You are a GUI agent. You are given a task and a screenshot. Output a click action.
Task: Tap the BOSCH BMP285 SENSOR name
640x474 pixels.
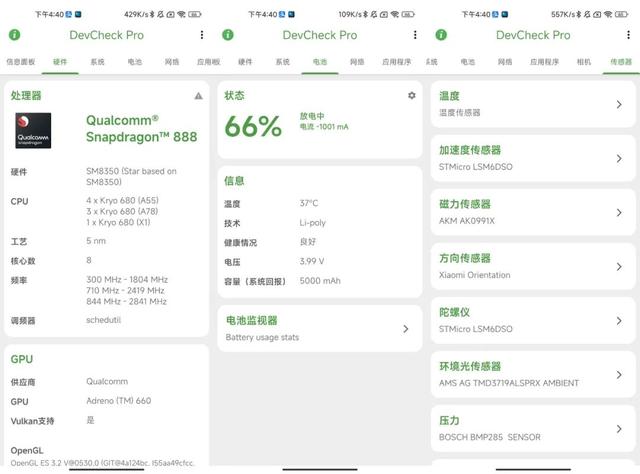(x=489, y=437)
